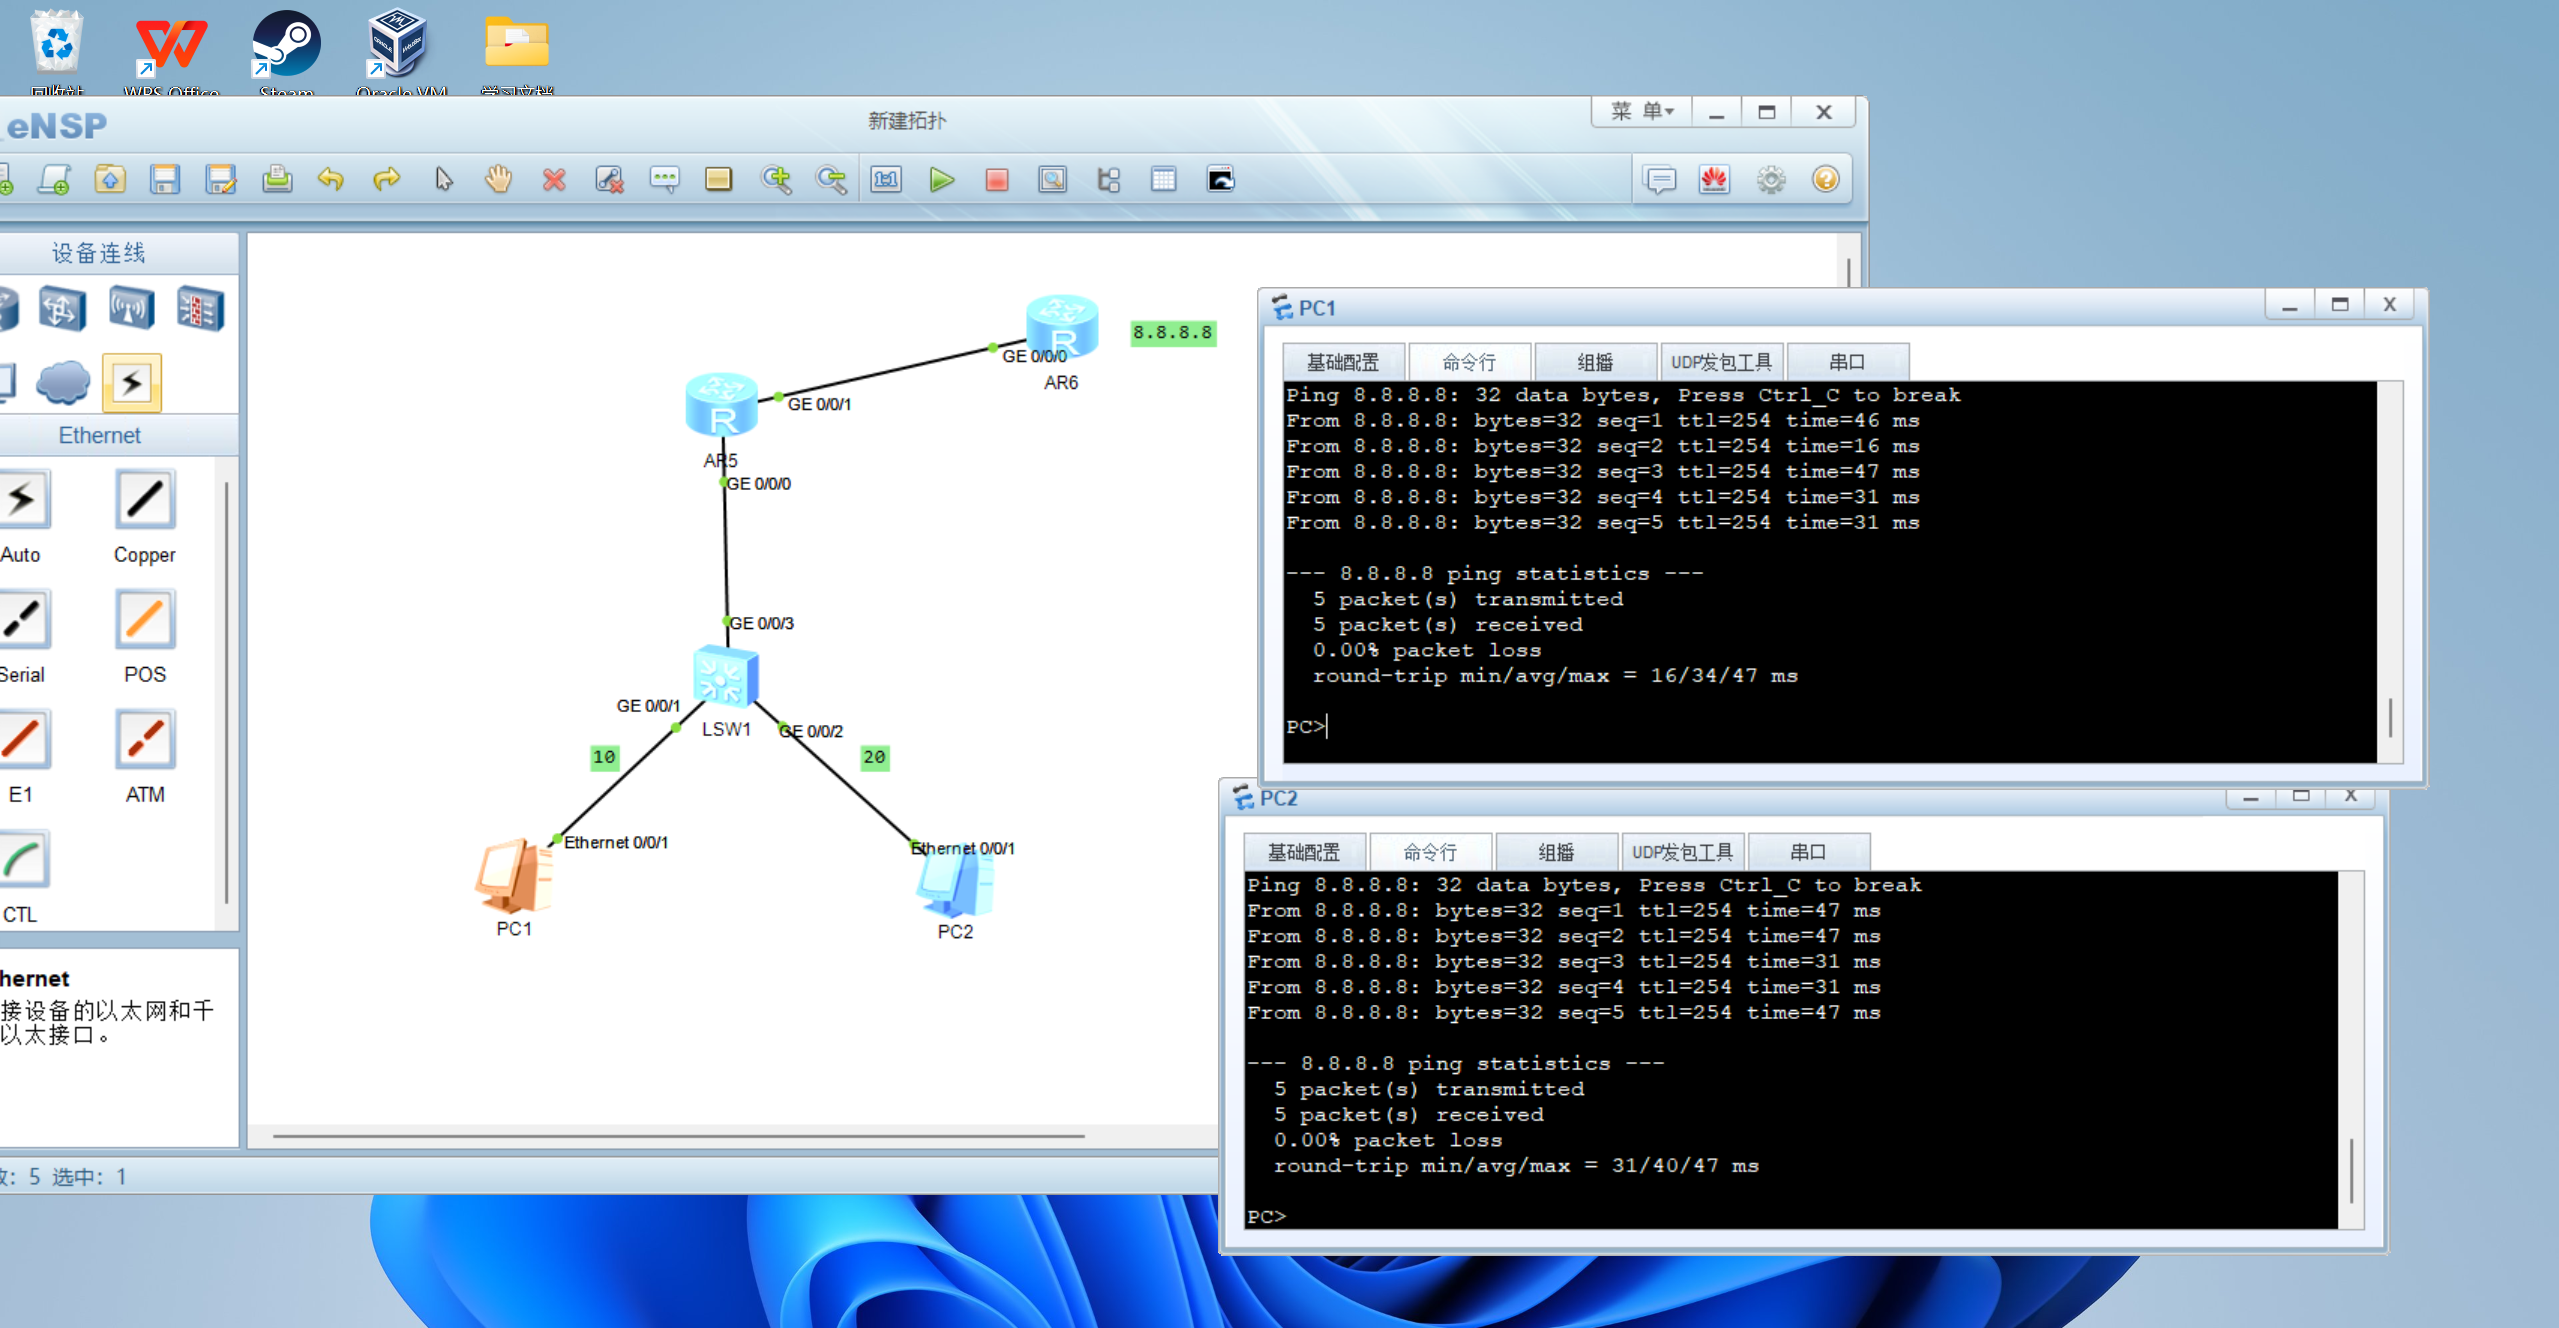Click the 8.8.8.8 green label

coord(1172,332)
